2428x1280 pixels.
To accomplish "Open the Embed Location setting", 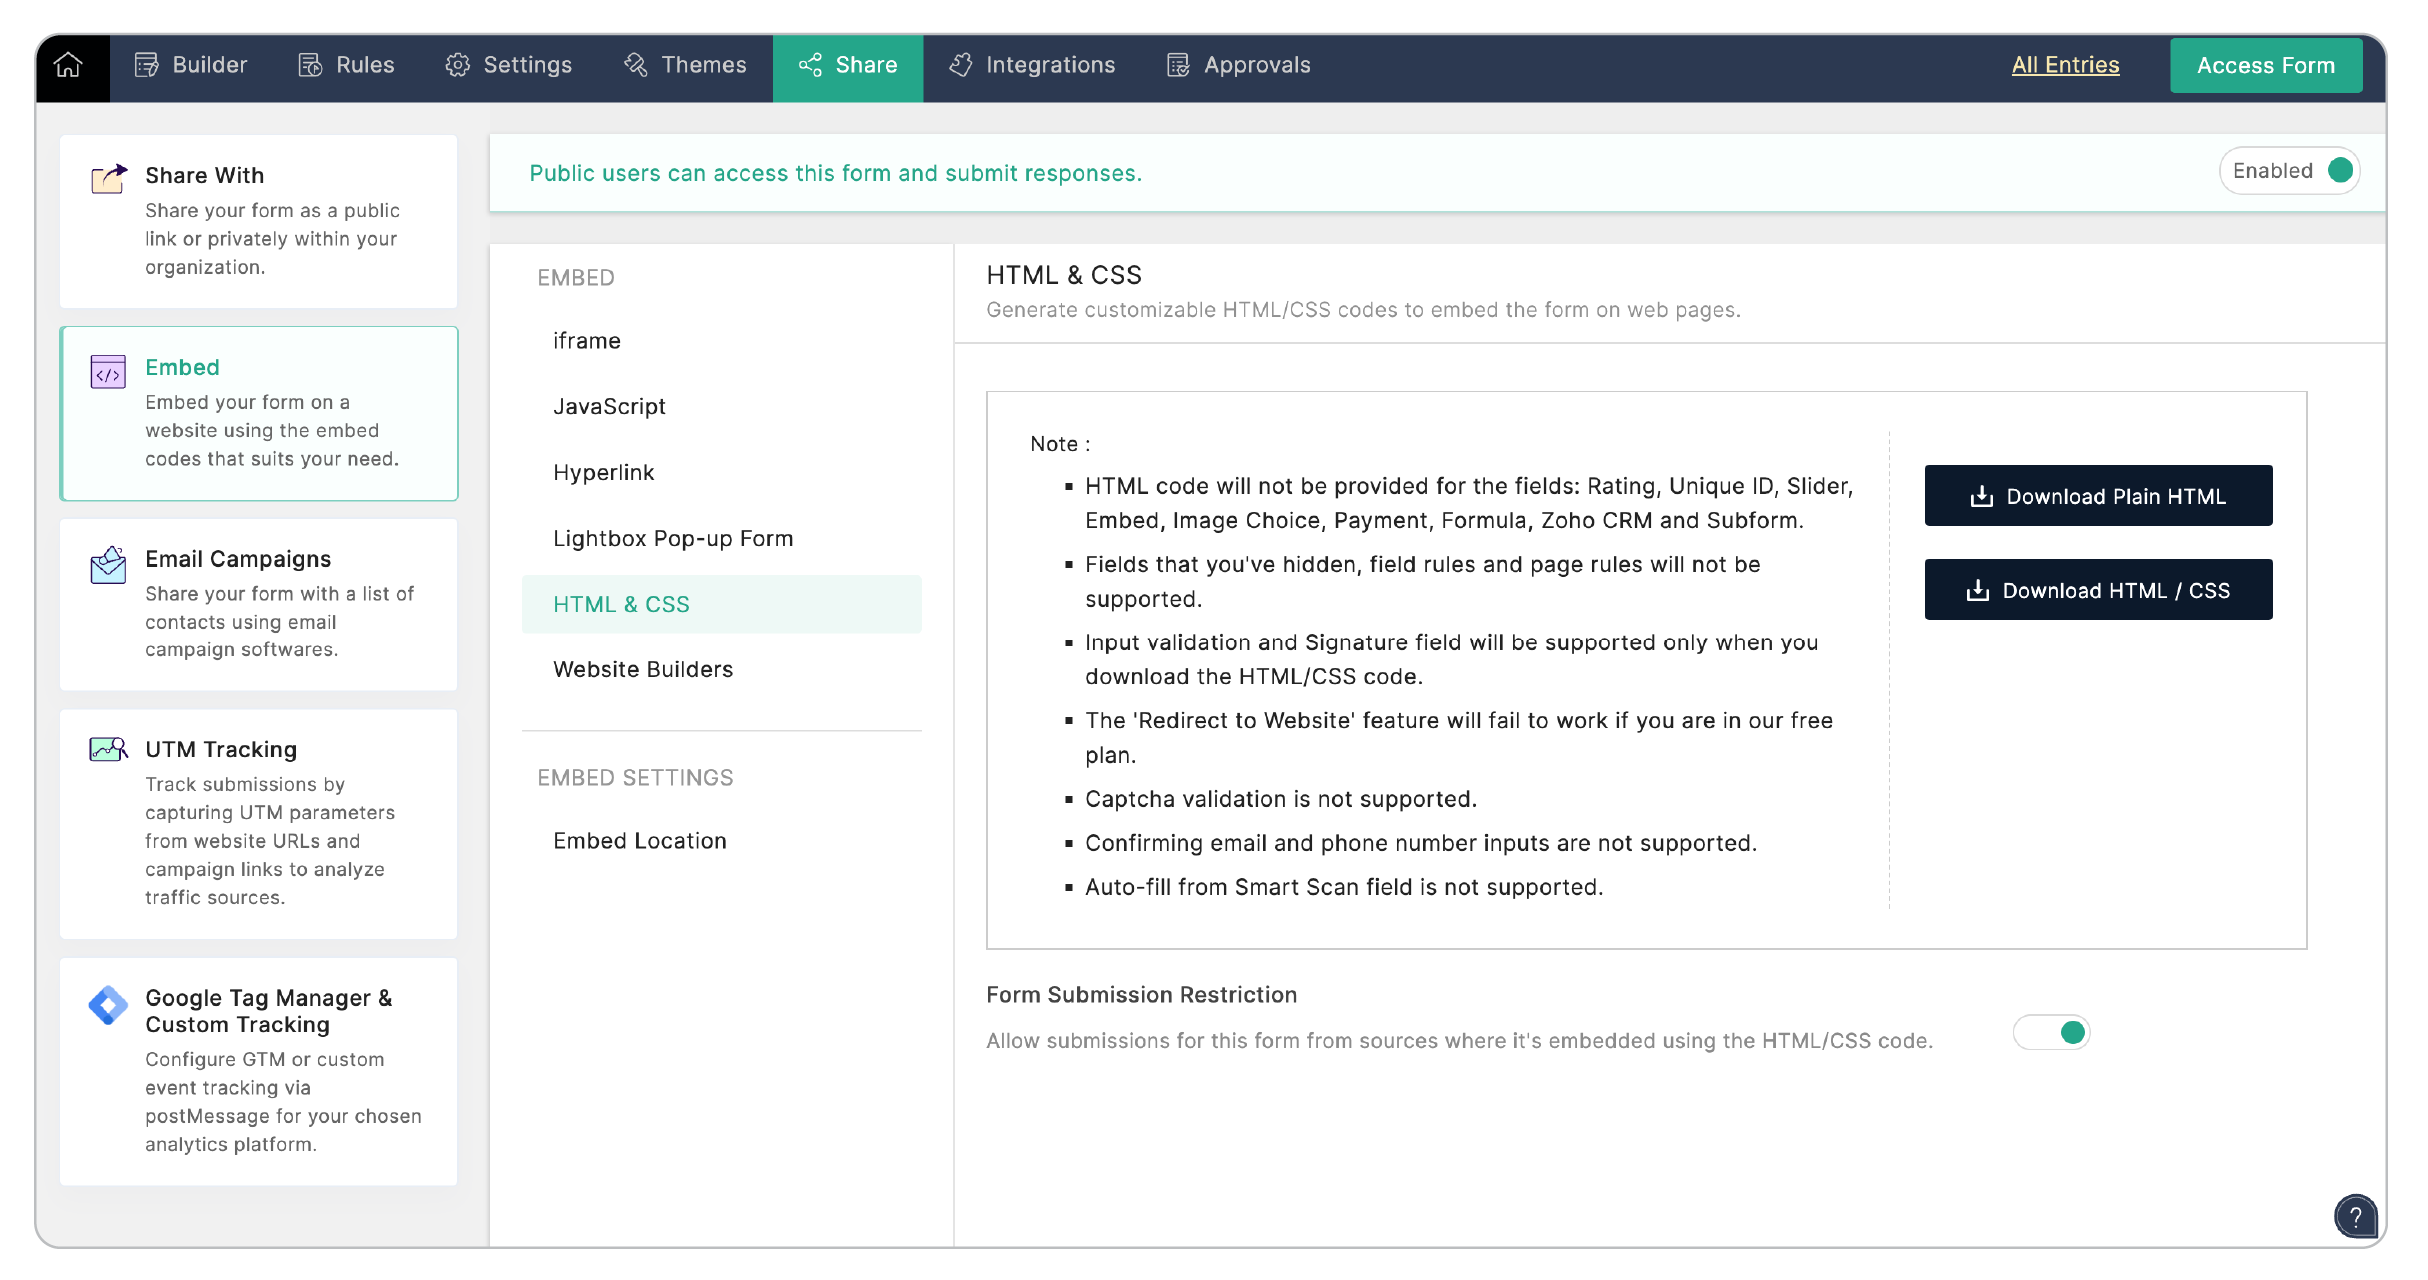I will (640, 841).
